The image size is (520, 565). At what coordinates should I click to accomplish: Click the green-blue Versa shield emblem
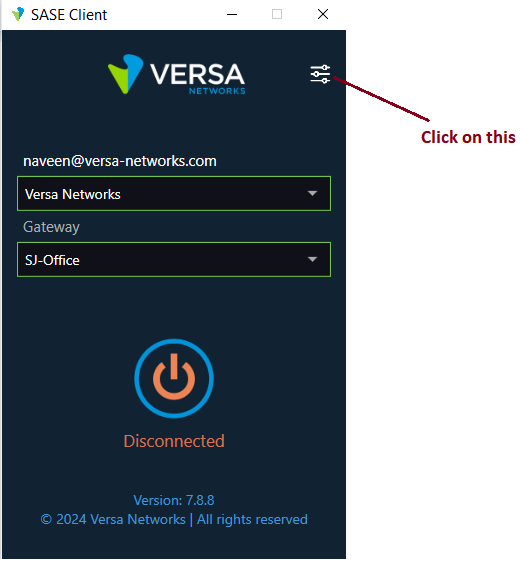pos(125,74)
